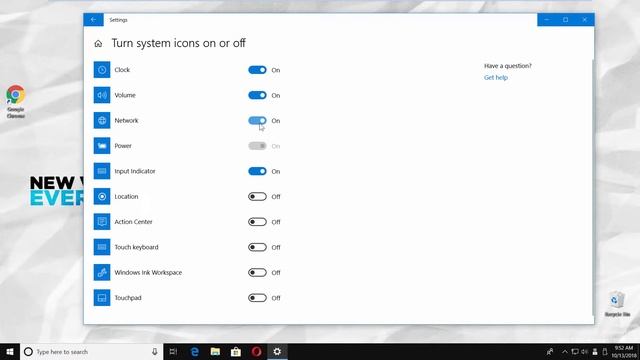
Task: Open File Explorer from the taskbar
Action: pyautogui.click(x=215, y=351)
